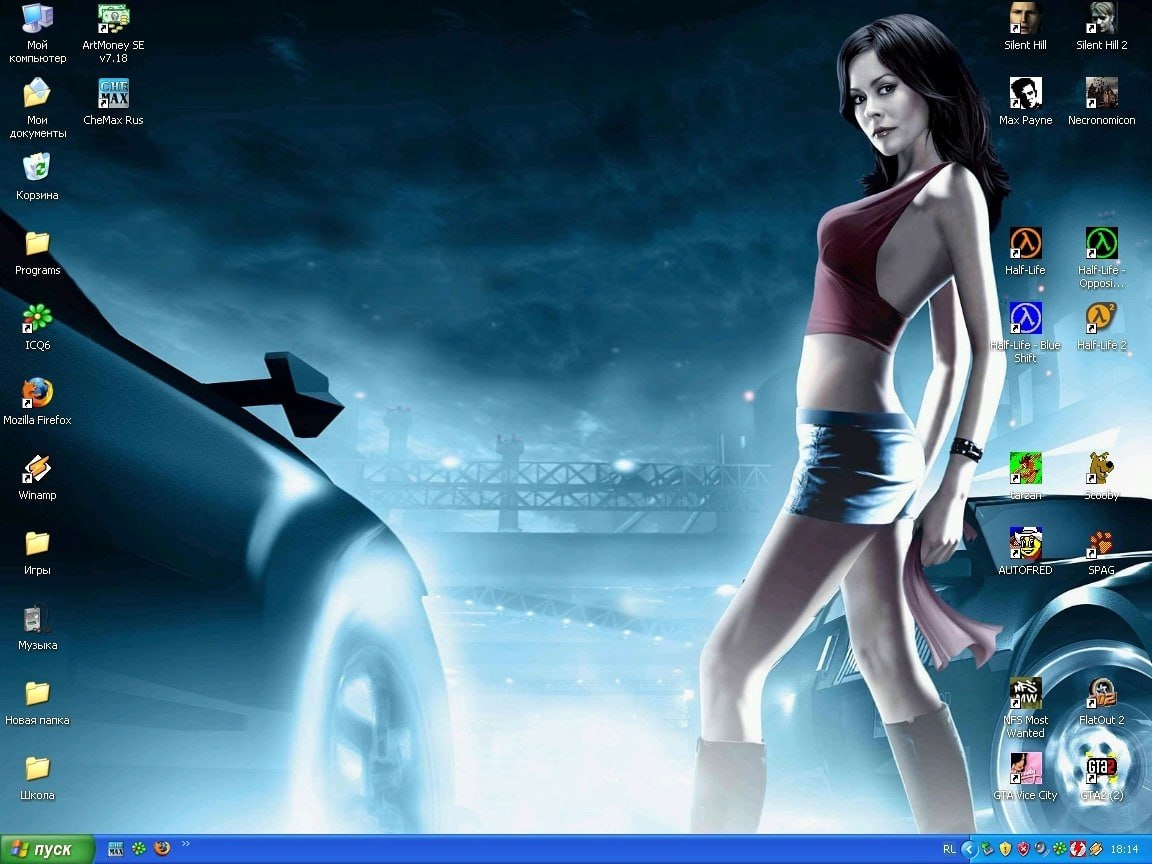The image size is (1152, 864).
Task: Click the 18:14 system clock
Action: (x=1125, y=849)
